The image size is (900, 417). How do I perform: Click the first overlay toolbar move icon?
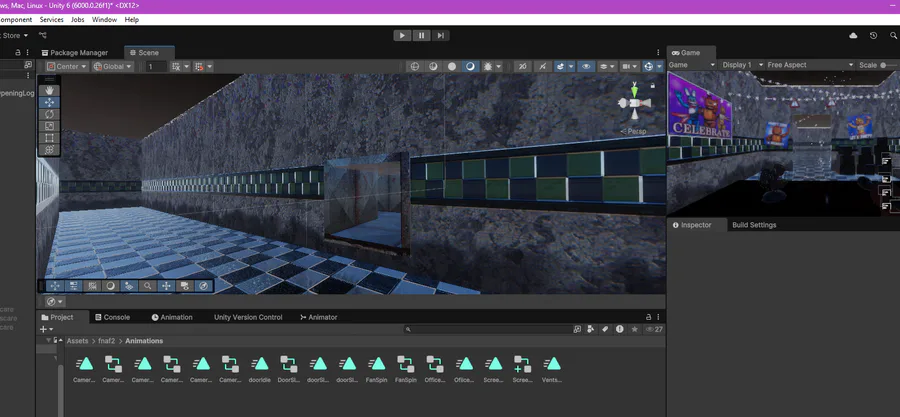click(x=55, y=286)
